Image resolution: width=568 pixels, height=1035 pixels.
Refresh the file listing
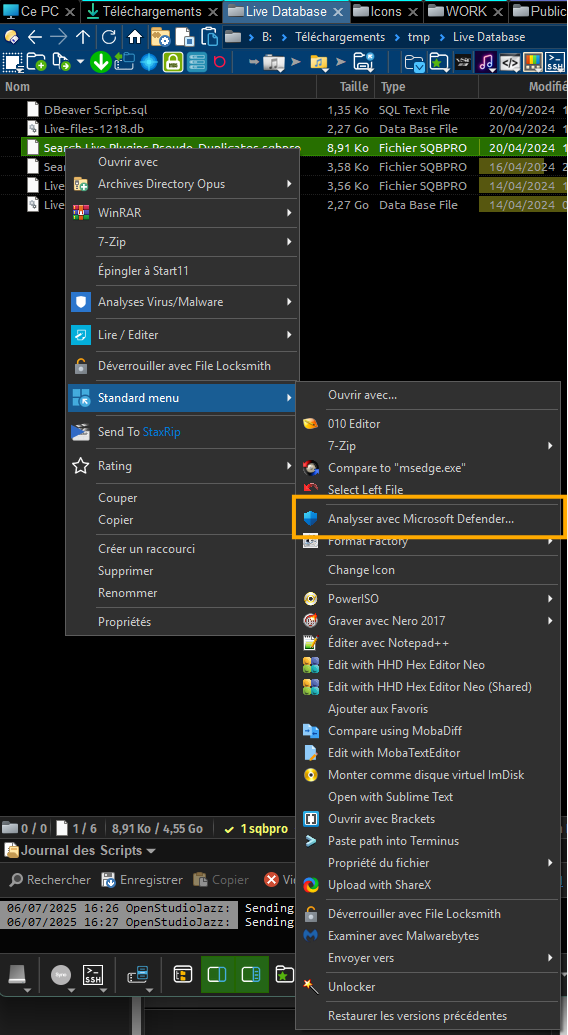[x=109, y=37]
